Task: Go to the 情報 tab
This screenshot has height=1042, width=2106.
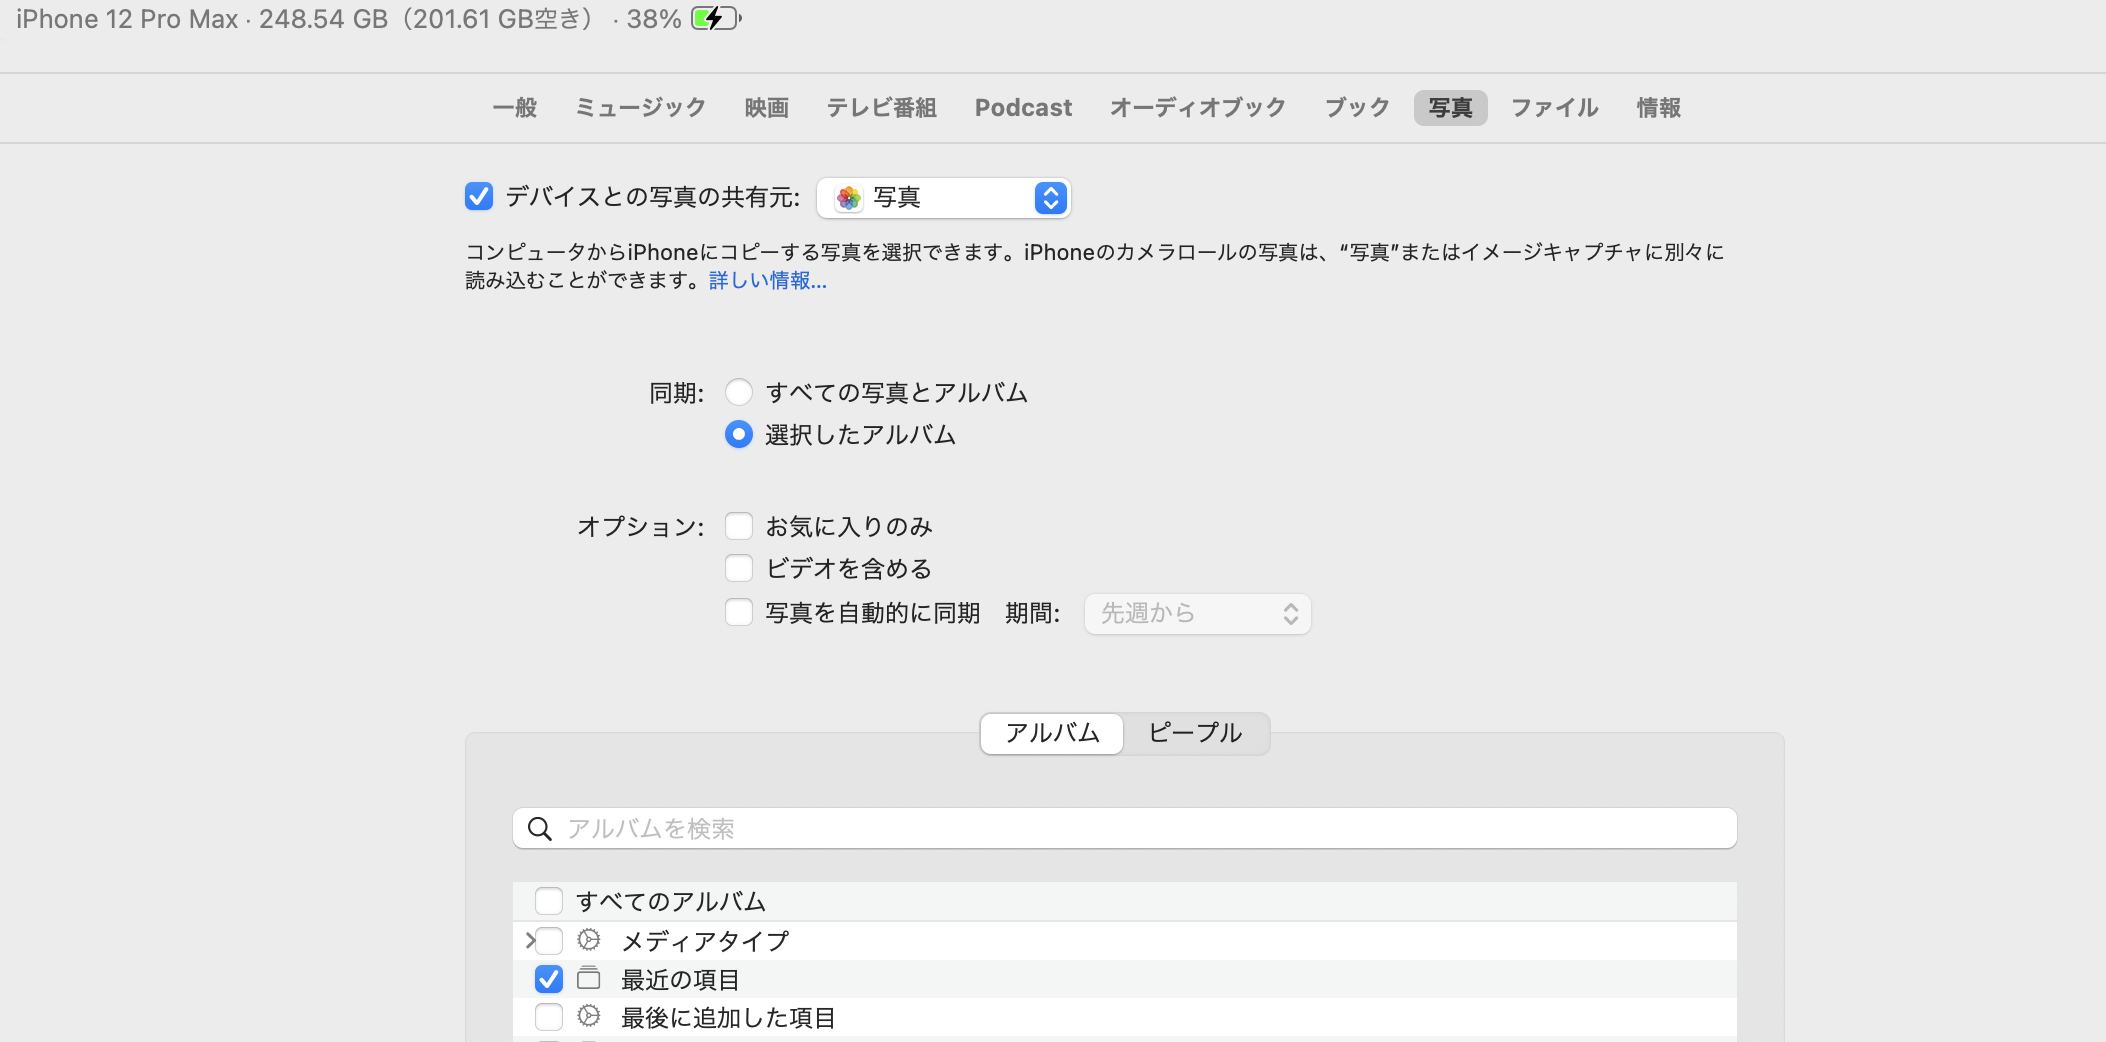Action: (1659, 108)
